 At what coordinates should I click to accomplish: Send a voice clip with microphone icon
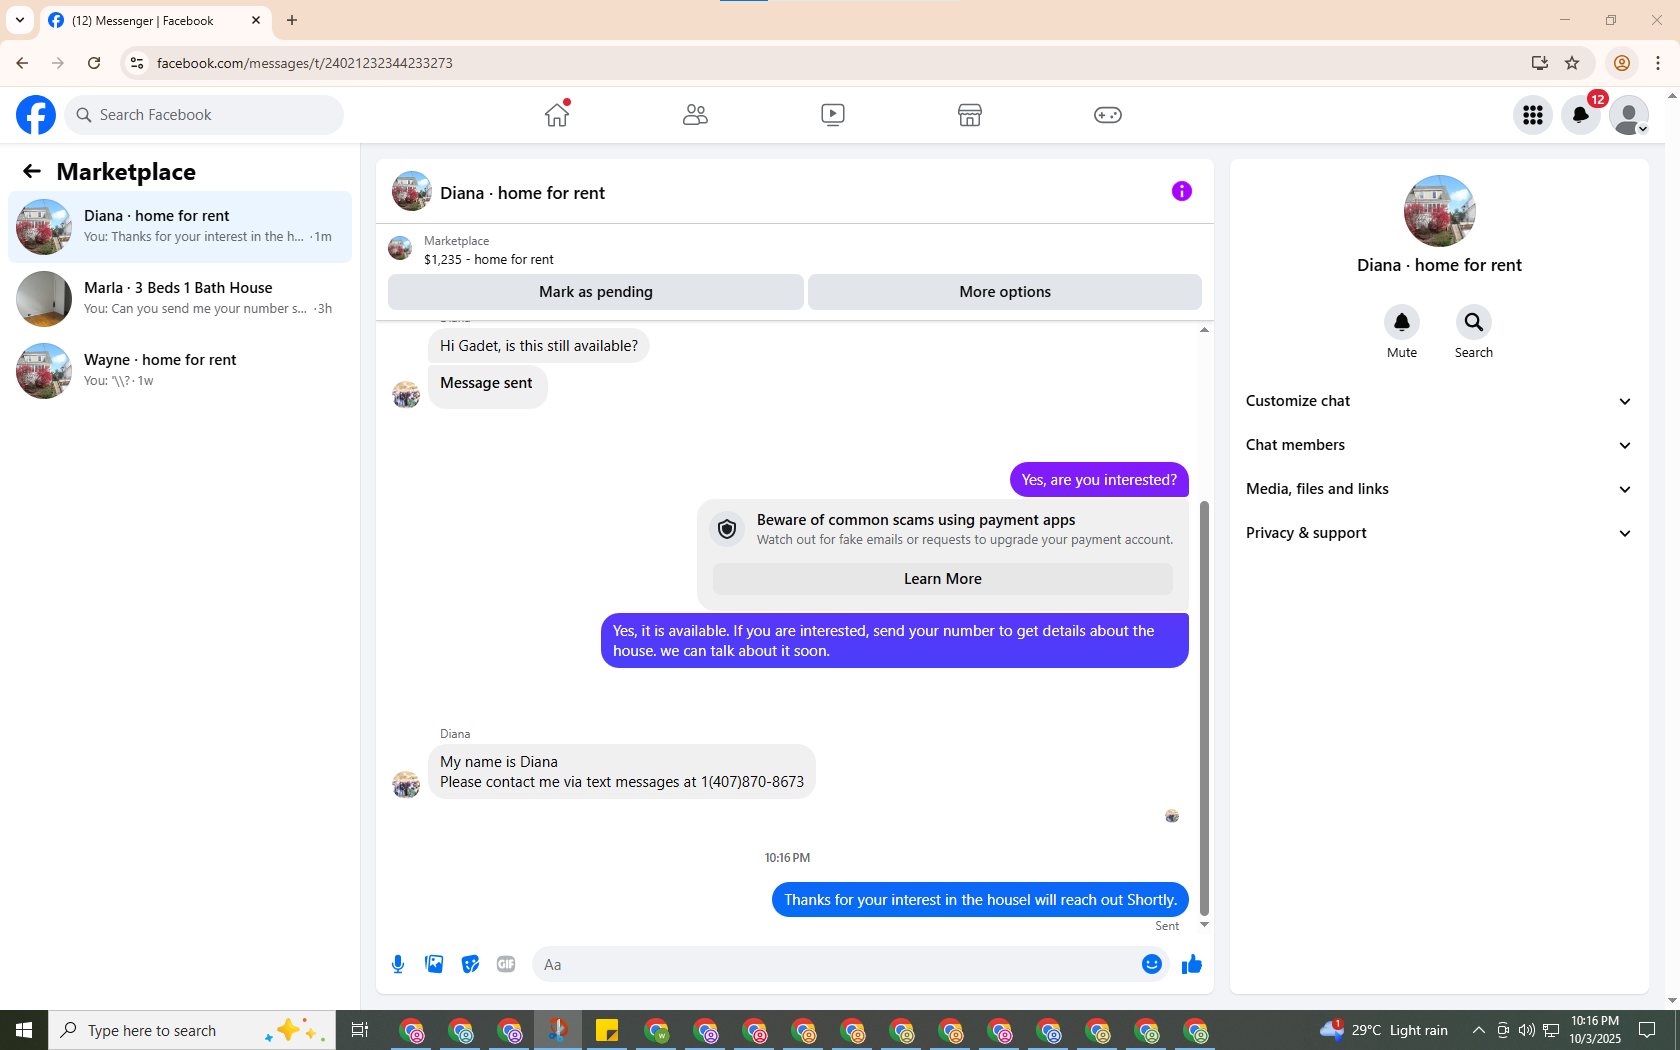tap(398, 964)
